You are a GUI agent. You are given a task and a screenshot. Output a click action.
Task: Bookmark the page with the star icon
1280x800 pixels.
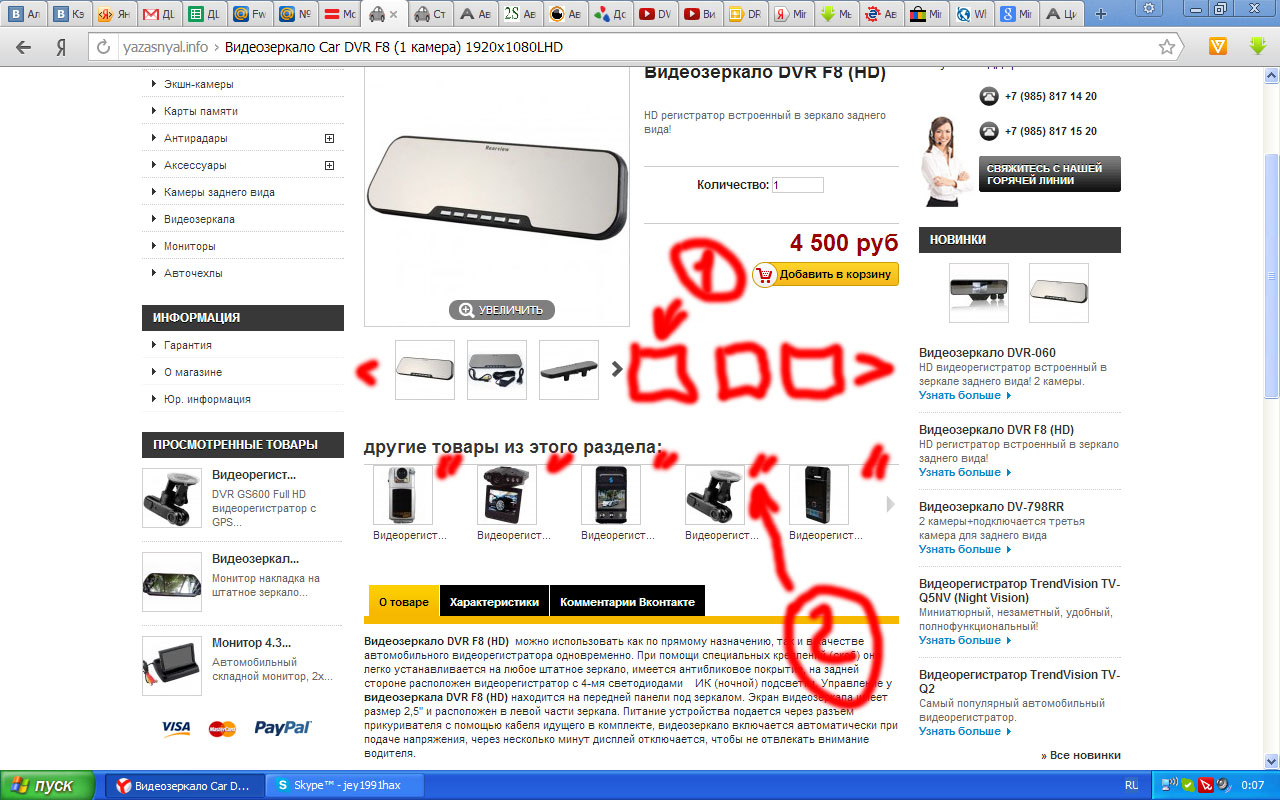tap(1166, 47)
